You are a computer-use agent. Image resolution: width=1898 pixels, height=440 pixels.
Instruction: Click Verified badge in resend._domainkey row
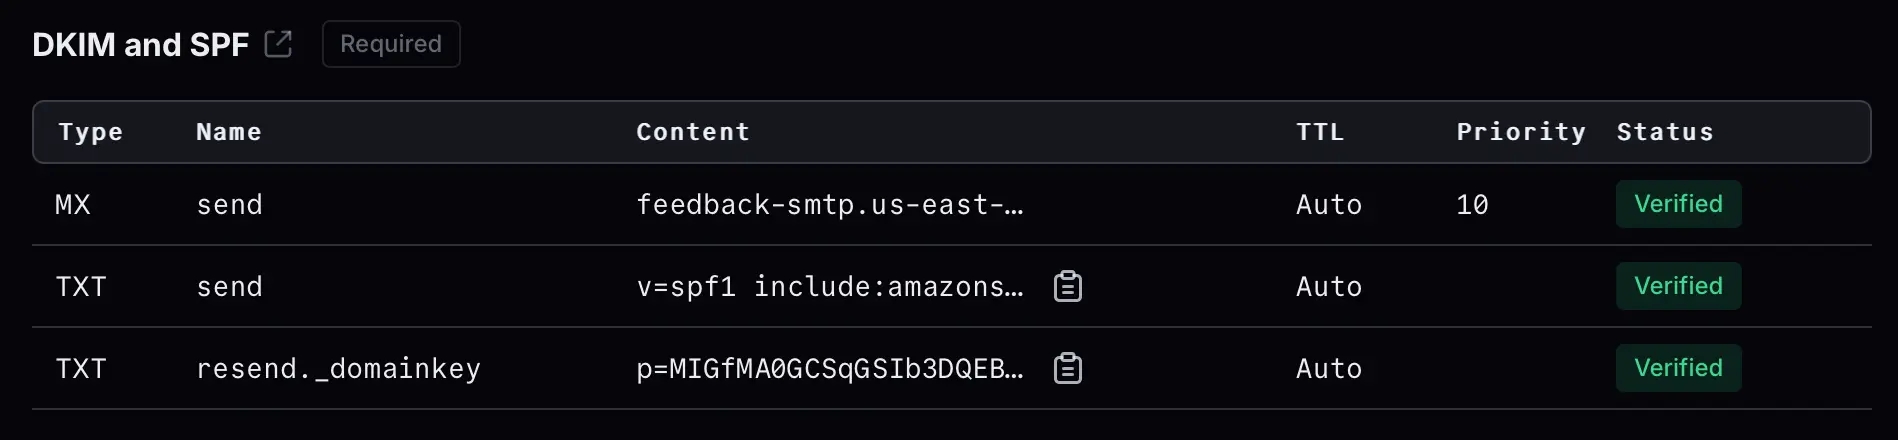pyautogui.click(x=1678, y=368)
